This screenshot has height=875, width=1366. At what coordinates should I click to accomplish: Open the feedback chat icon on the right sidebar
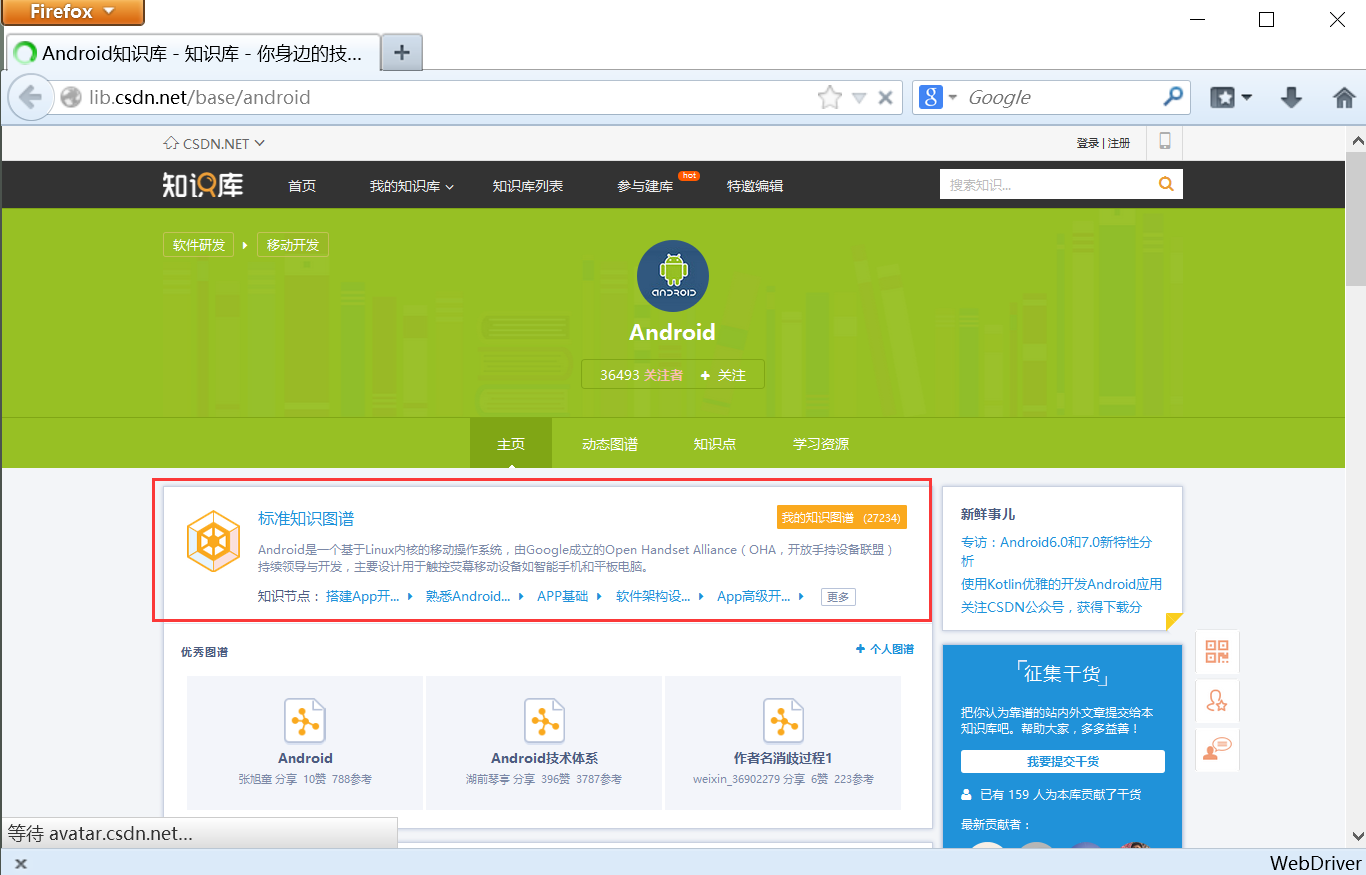tap(1217, 750)
